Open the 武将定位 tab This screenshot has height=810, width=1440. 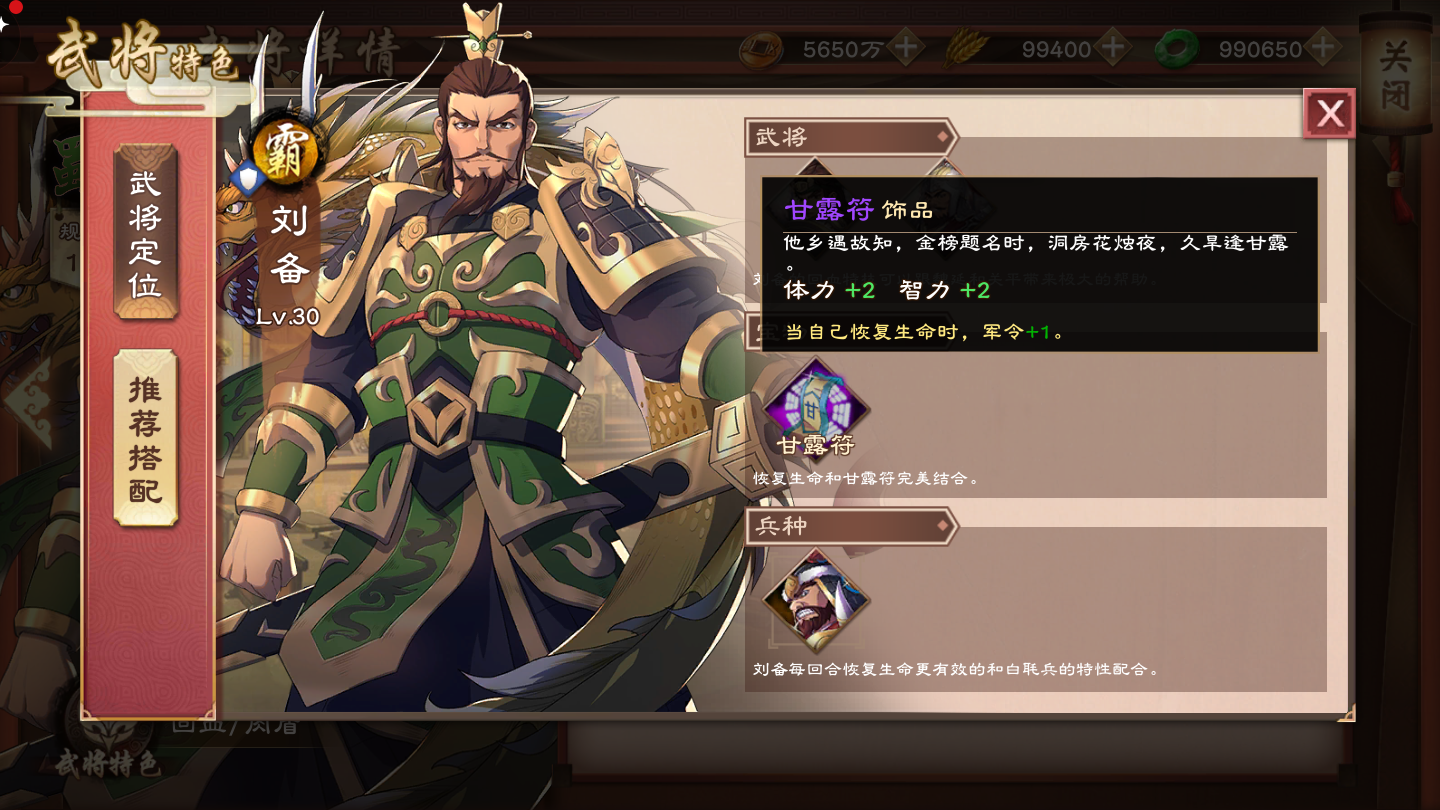pos(146,233)
